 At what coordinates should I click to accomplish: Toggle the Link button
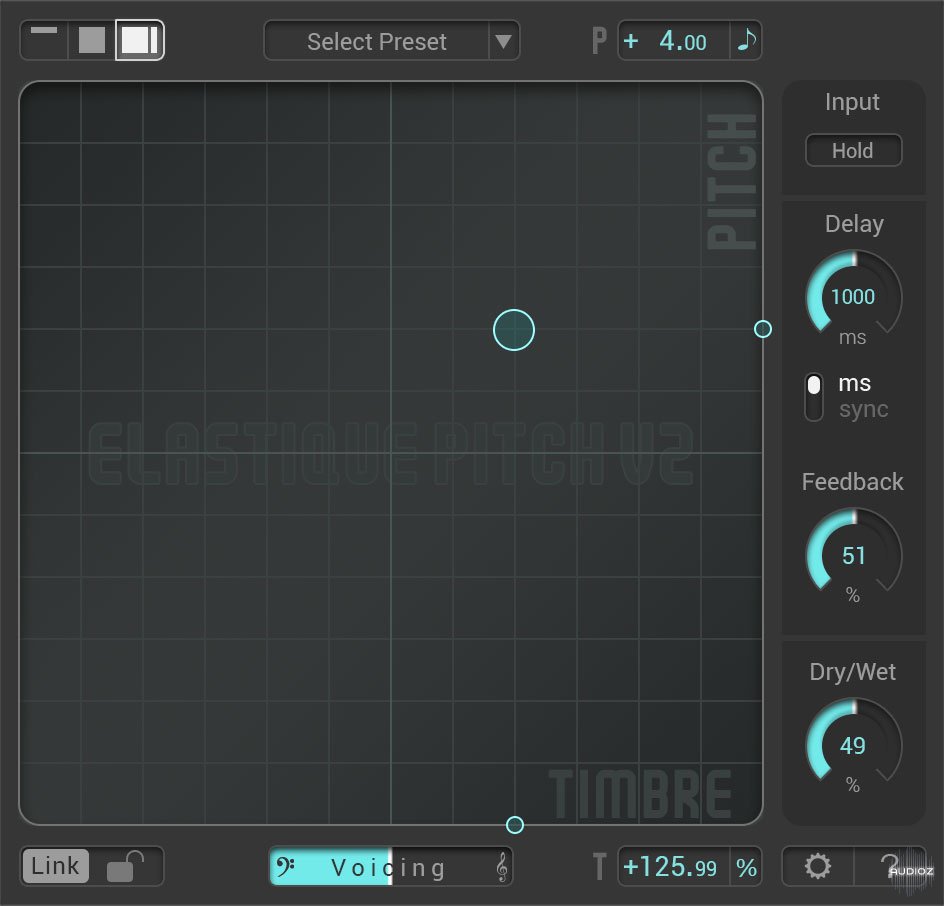click(x=55, y=867)
